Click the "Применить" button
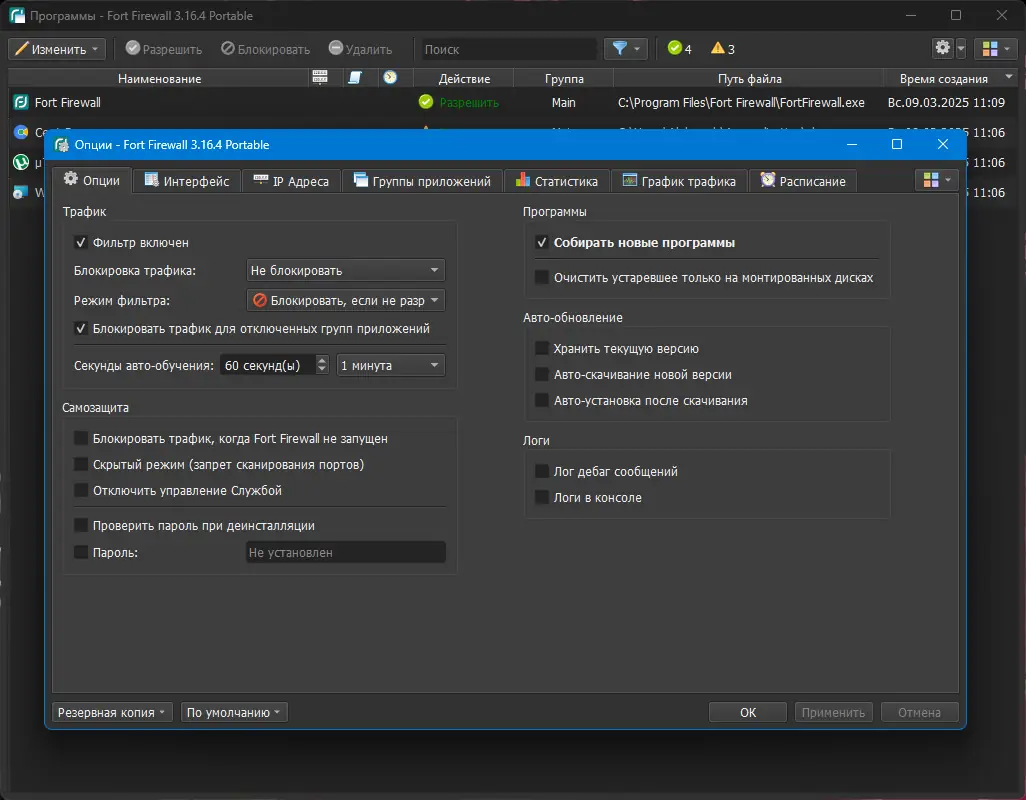Image resolution: width=1026 pixels, height=800 pixels. [834, 712]
